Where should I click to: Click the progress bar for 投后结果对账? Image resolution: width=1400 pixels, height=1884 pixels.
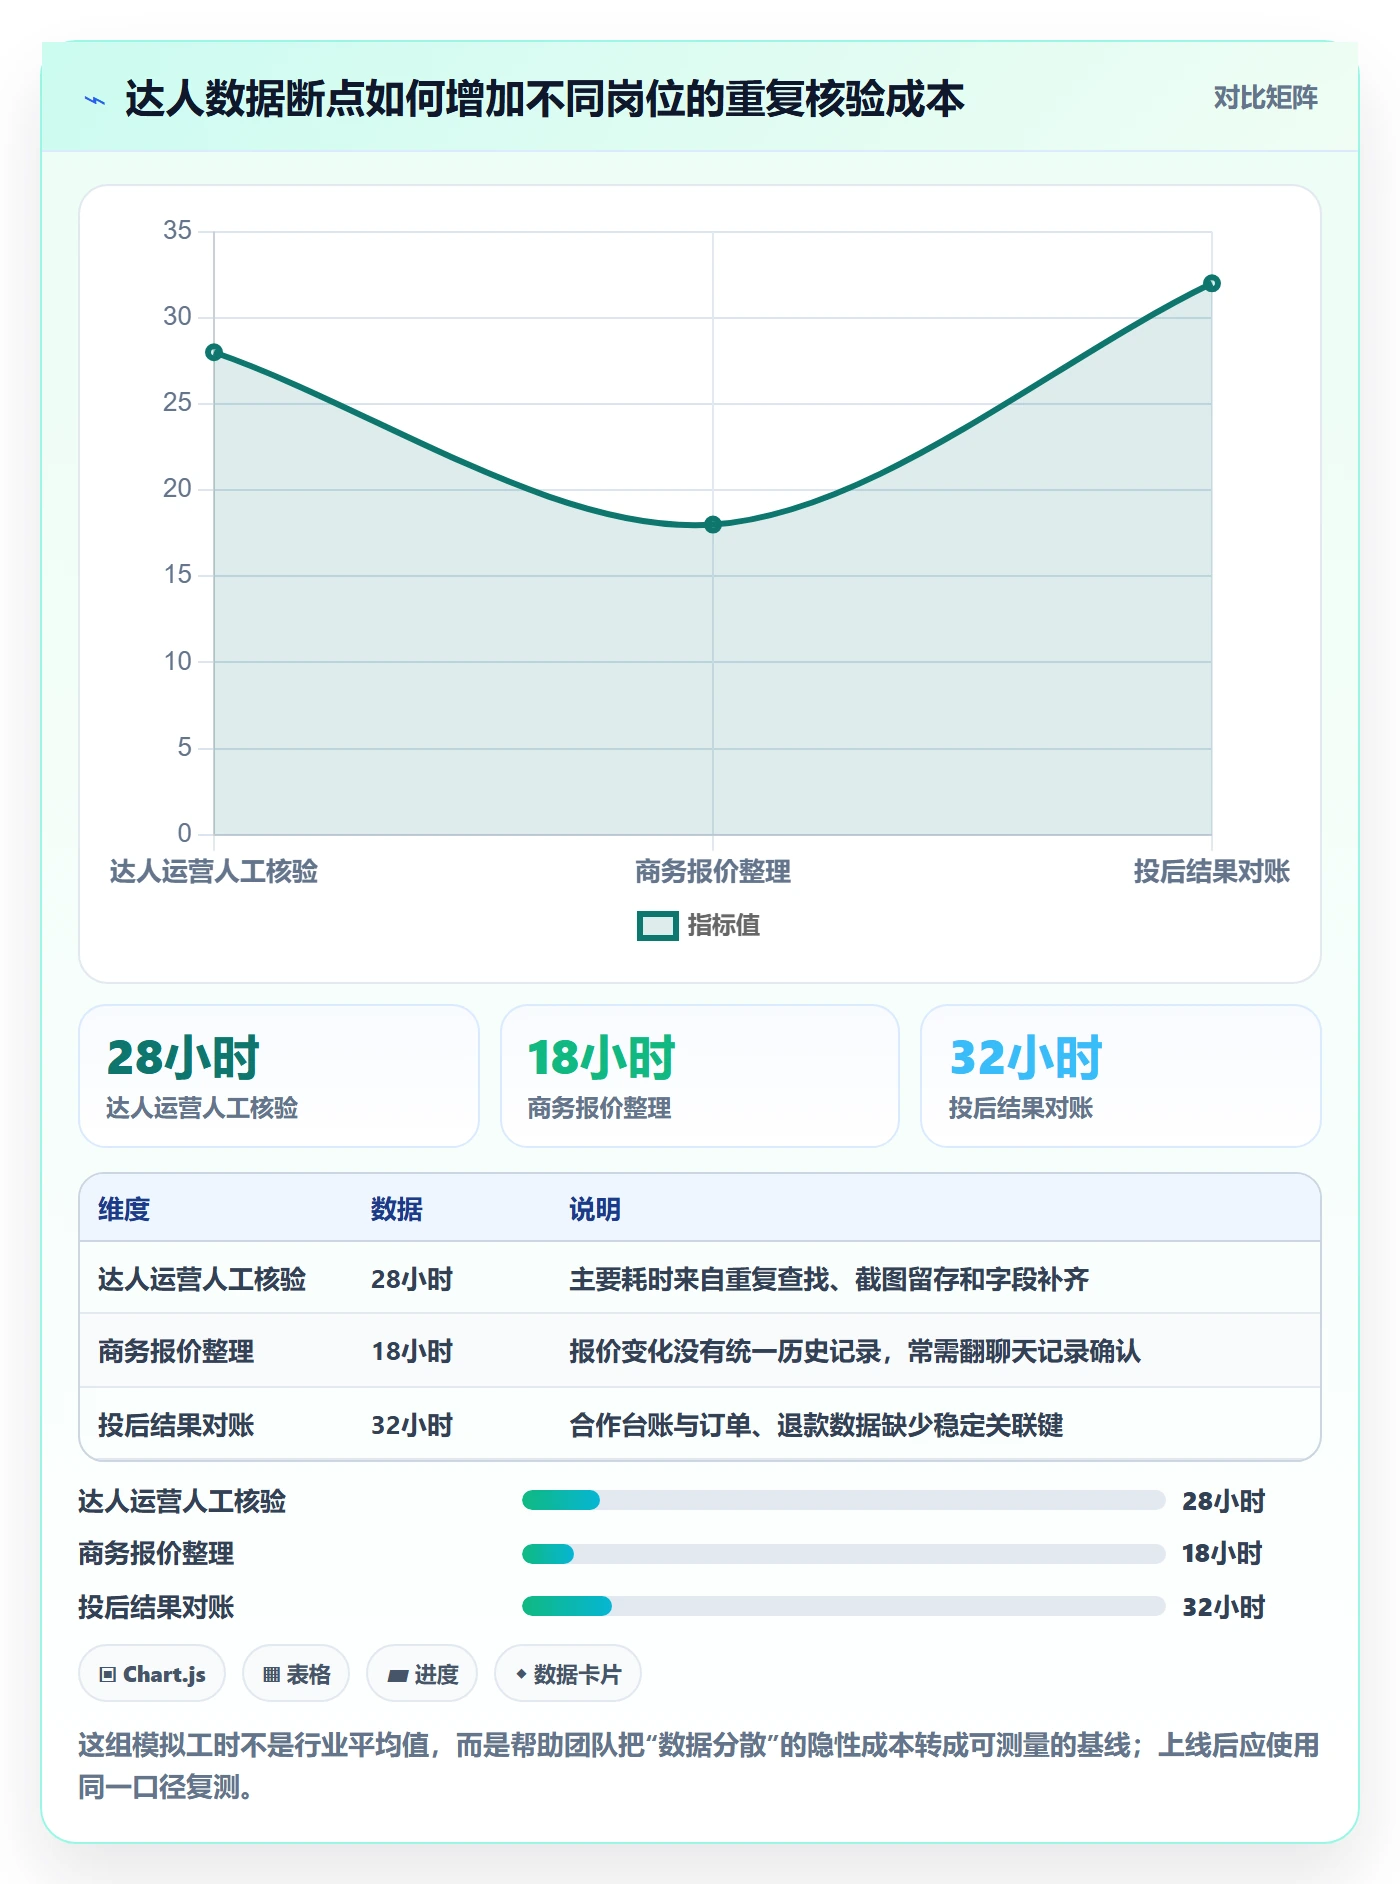(x=843, y=1607)
